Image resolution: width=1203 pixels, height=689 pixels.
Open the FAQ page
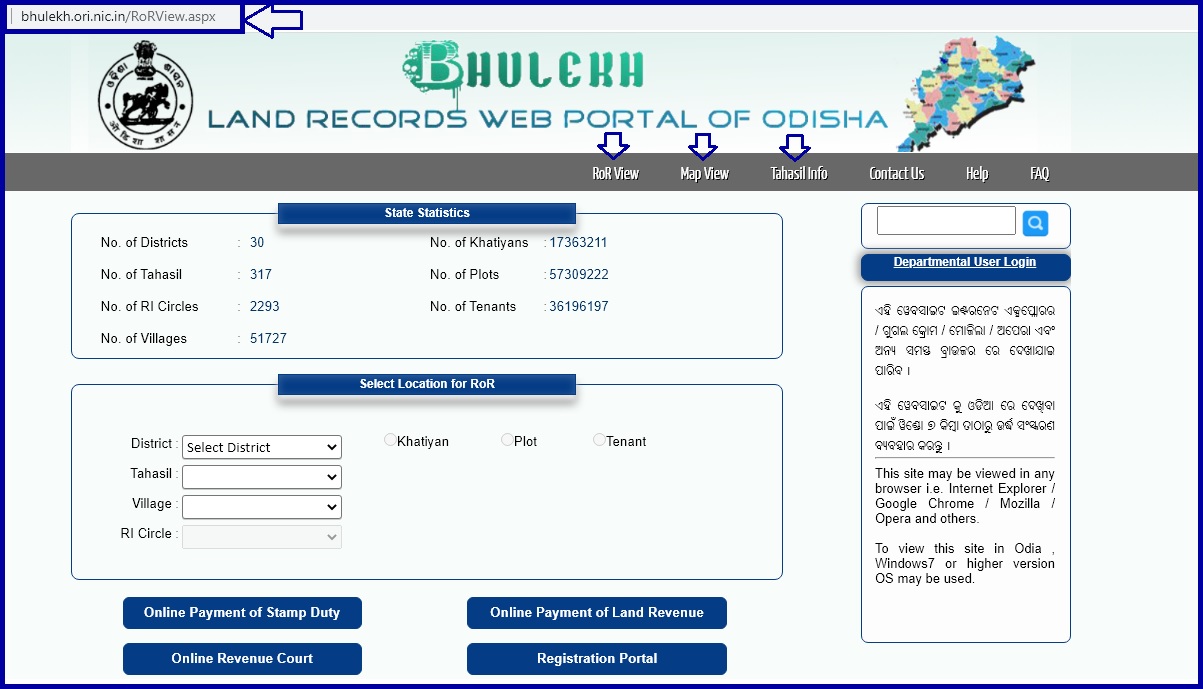pyautogui.click(x=1039, y=174)
